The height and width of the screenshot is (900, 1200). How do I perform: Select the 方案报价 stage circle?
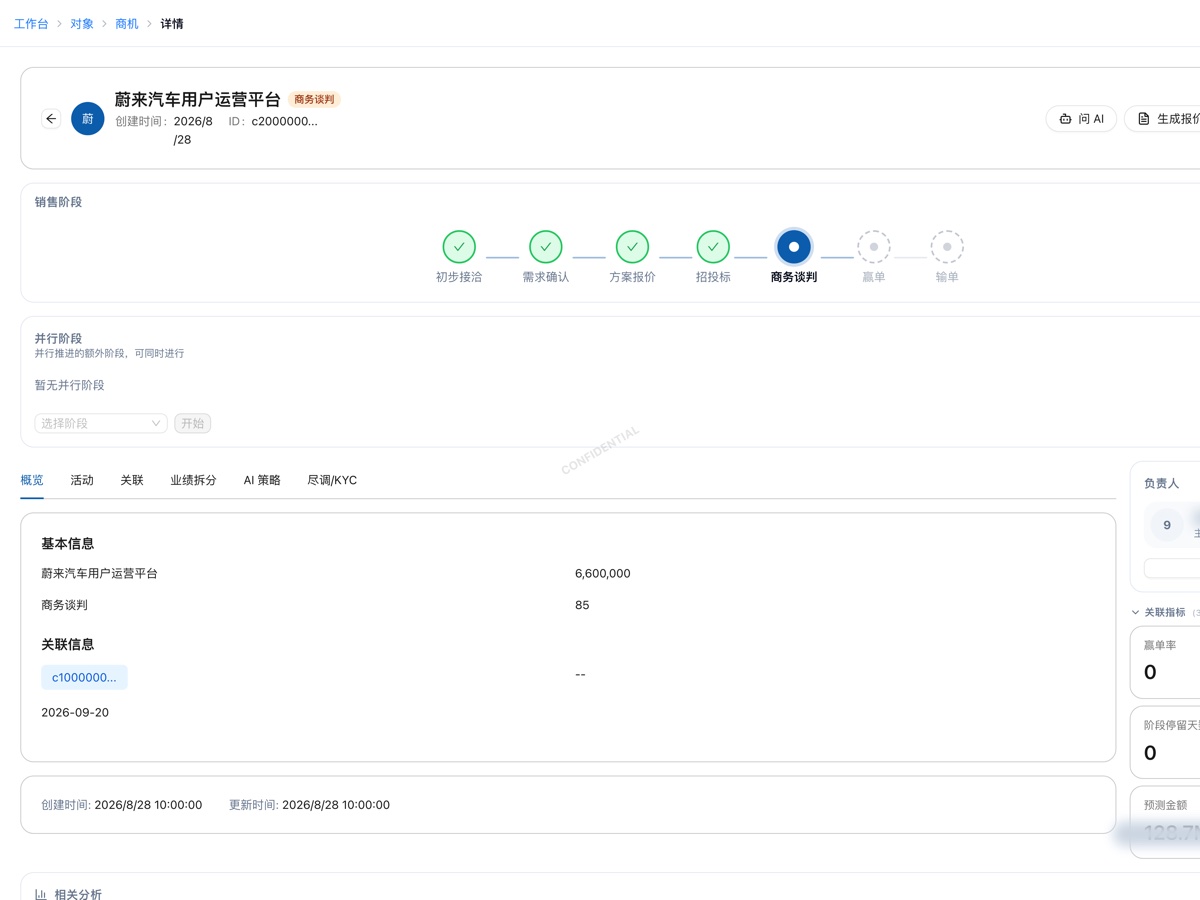(x=632, y=246)
